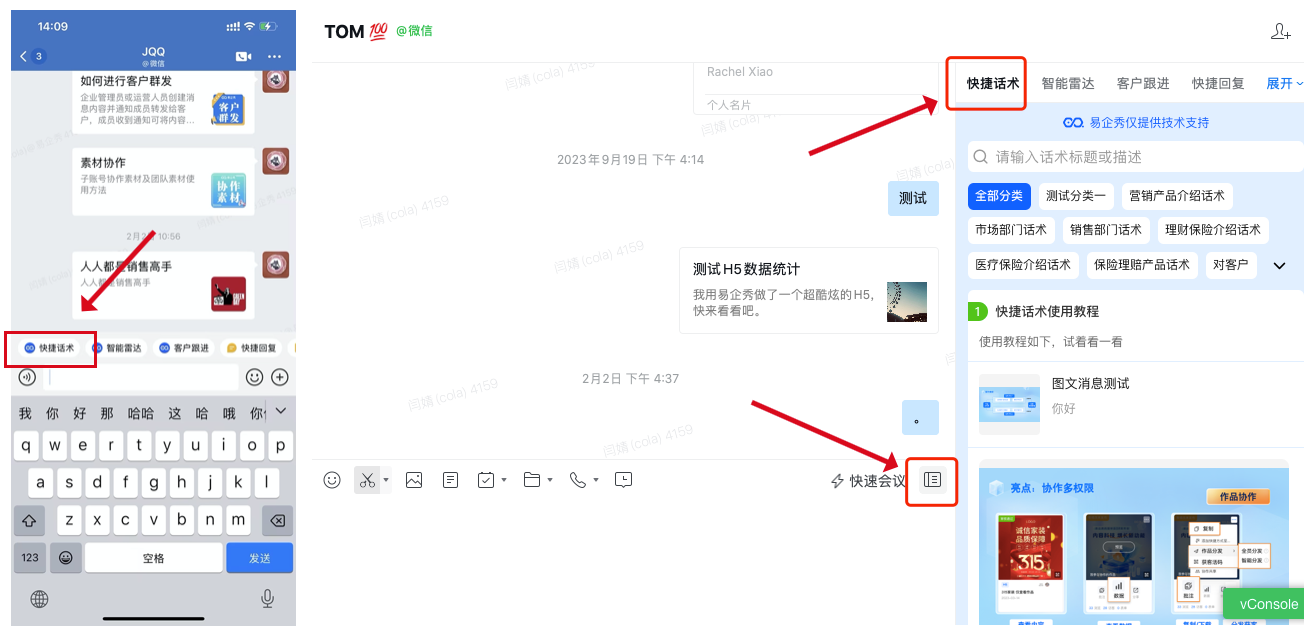The width and height of the screenshot is (1315, 637).
Task: Tap the 空格 space key on phone keyboard
Action: click(x=153, y=558)
